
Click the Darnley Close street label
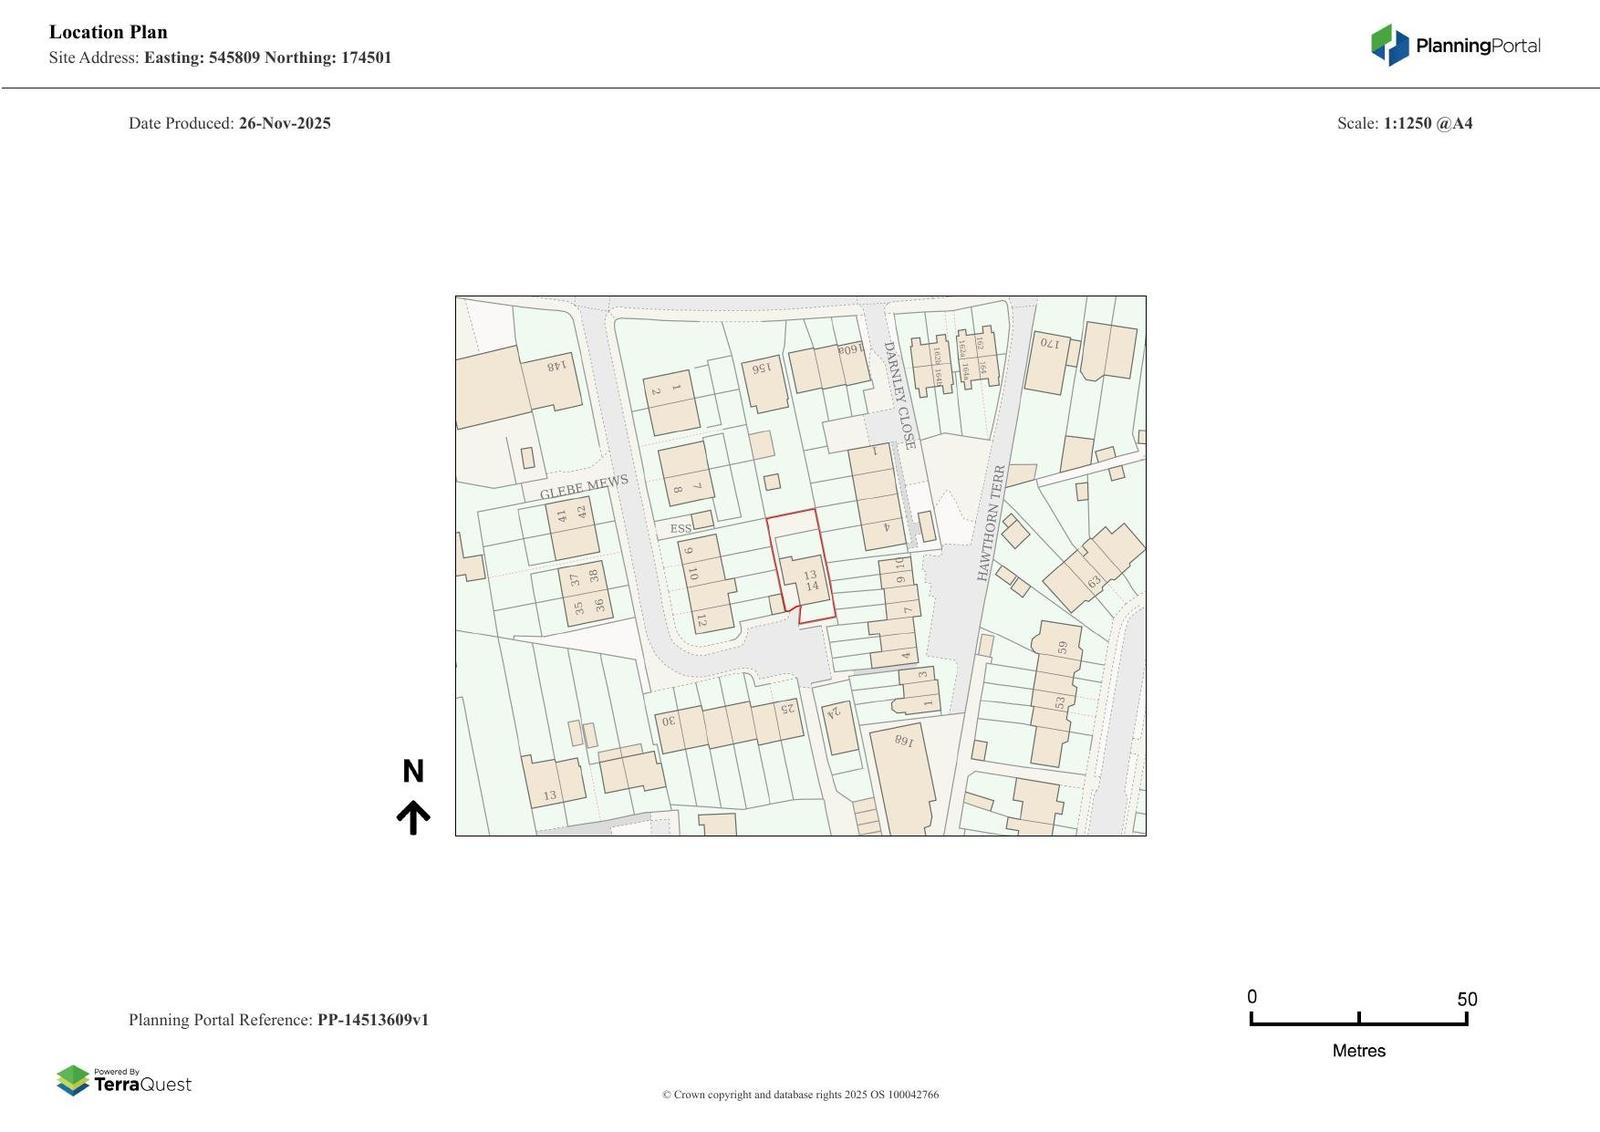(x=899, y=395)
